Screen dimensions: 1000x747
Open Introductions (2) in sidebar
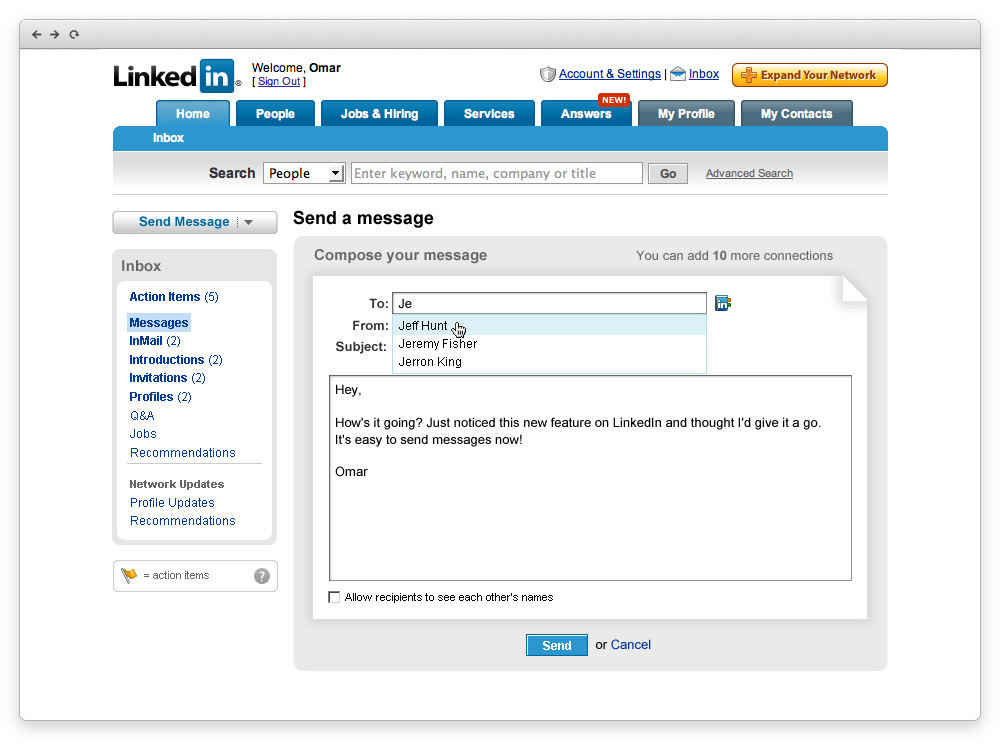(176, 360)
